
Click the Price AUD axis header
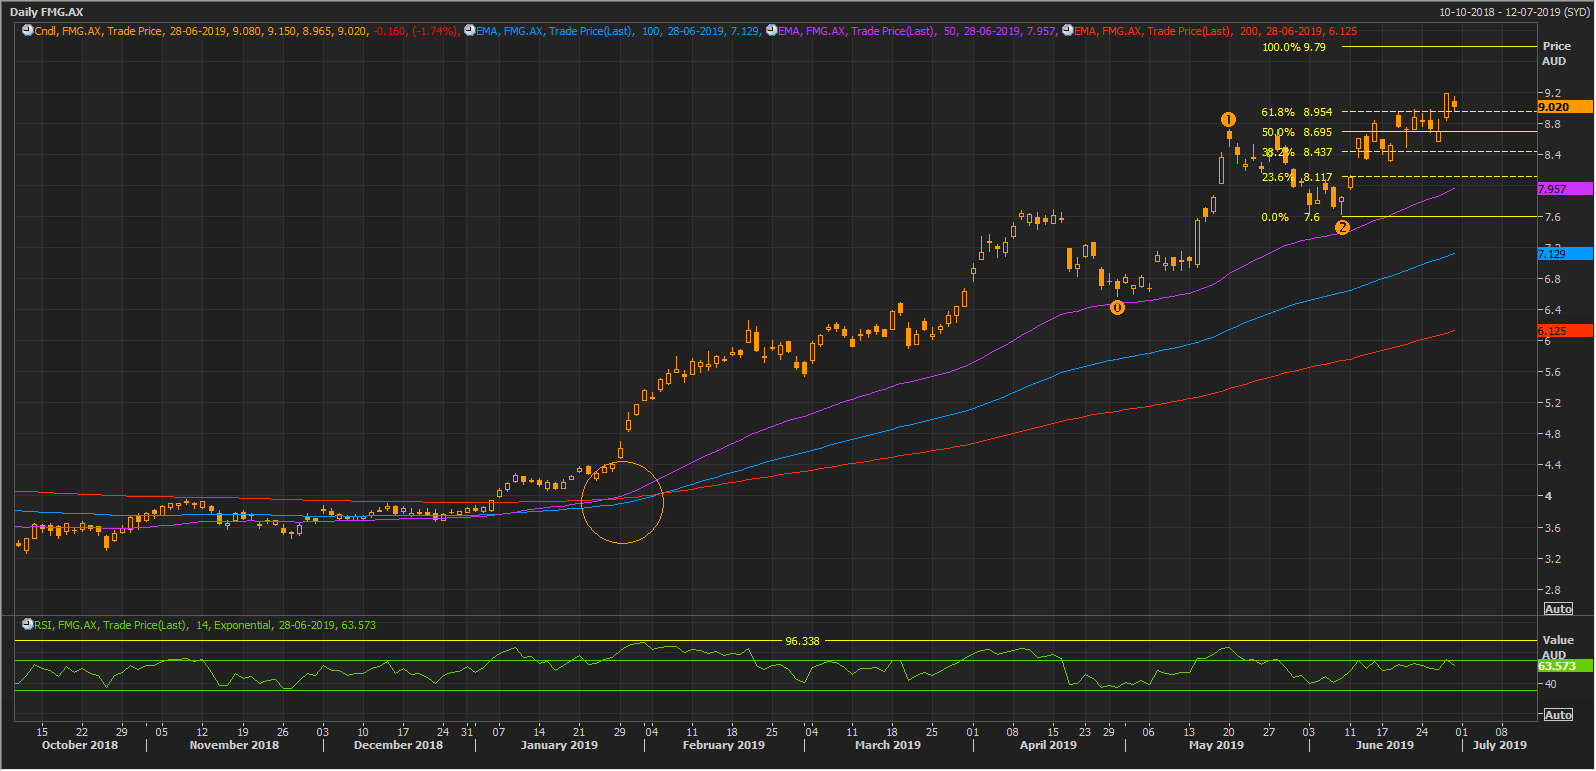pos(1556,54)
